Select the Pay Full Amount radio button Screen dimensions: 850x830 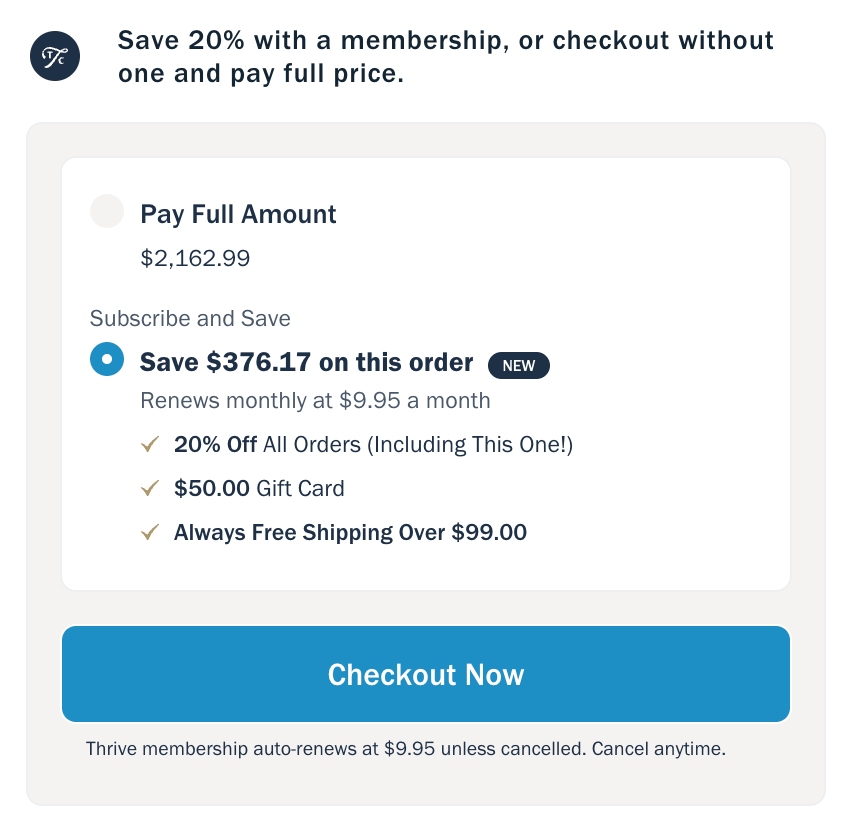[x=107, y=211]
